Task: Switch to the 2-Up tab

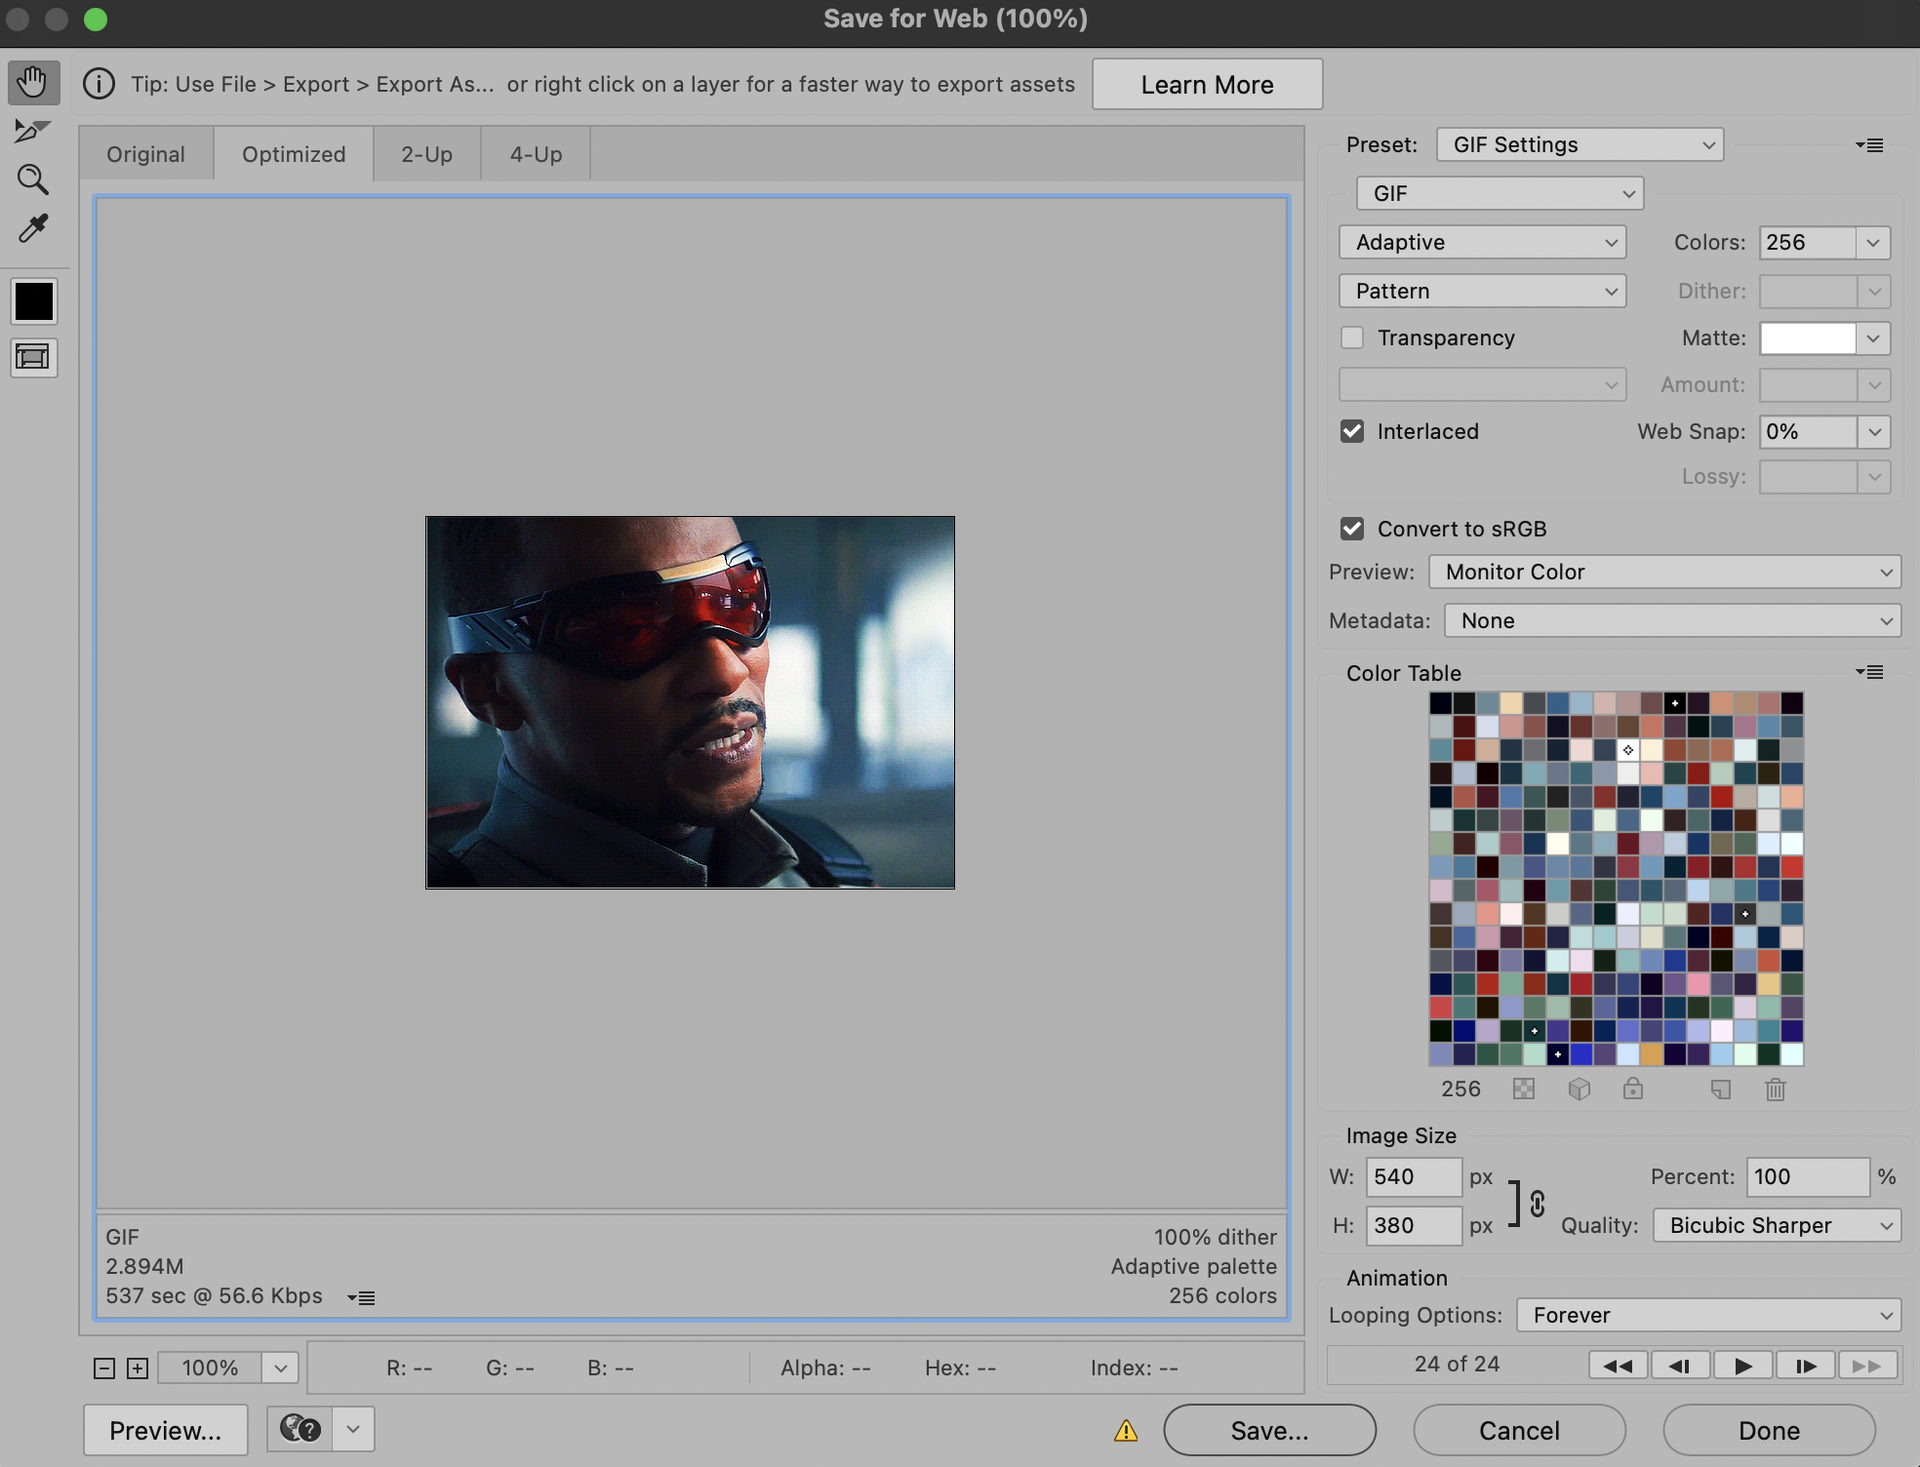Action: pos(427,154)
